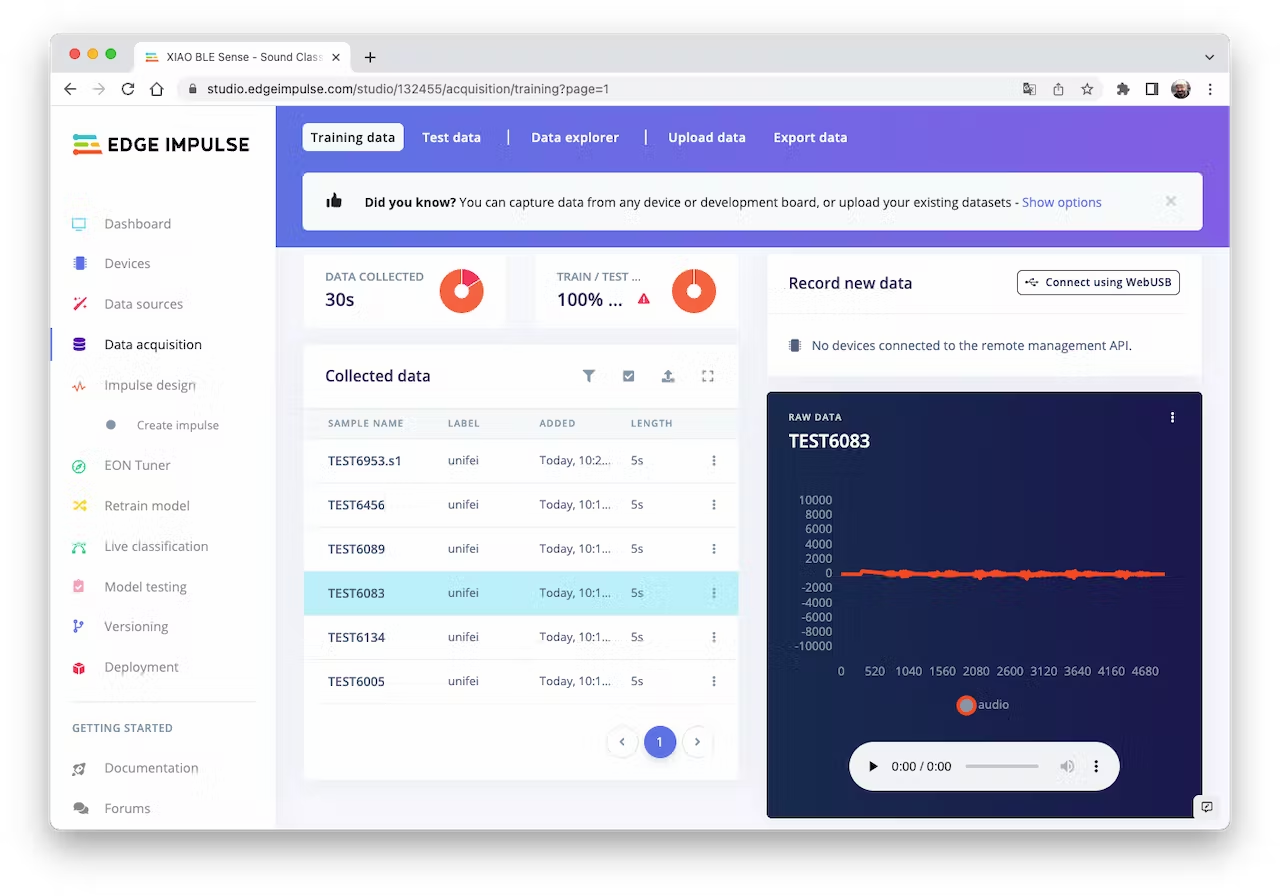Open Devices in the sidebar
Screen dimensions: 1280x896
pos(127,264)
